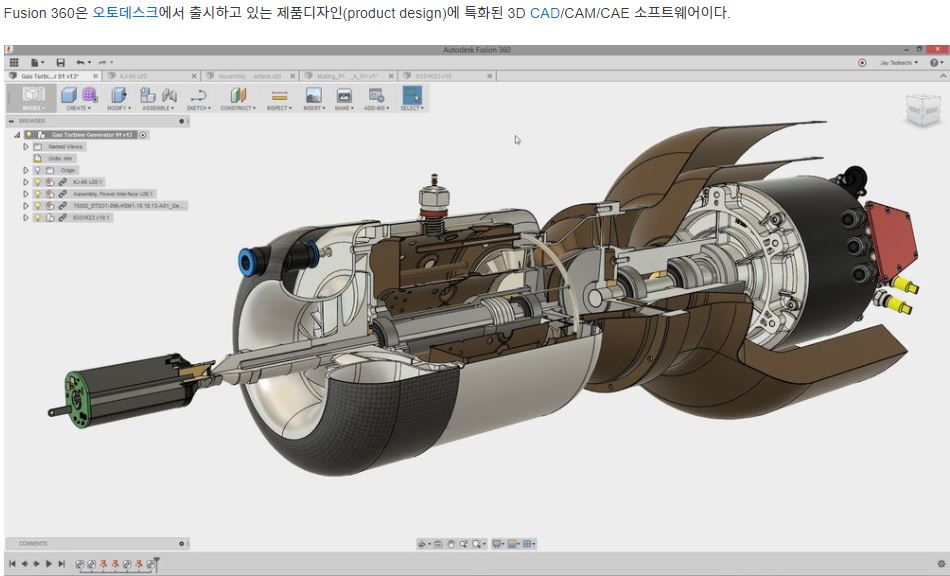Collapse the toolbar with the chevron arrow
The image size is (950, 576).
tap(943, 76)
